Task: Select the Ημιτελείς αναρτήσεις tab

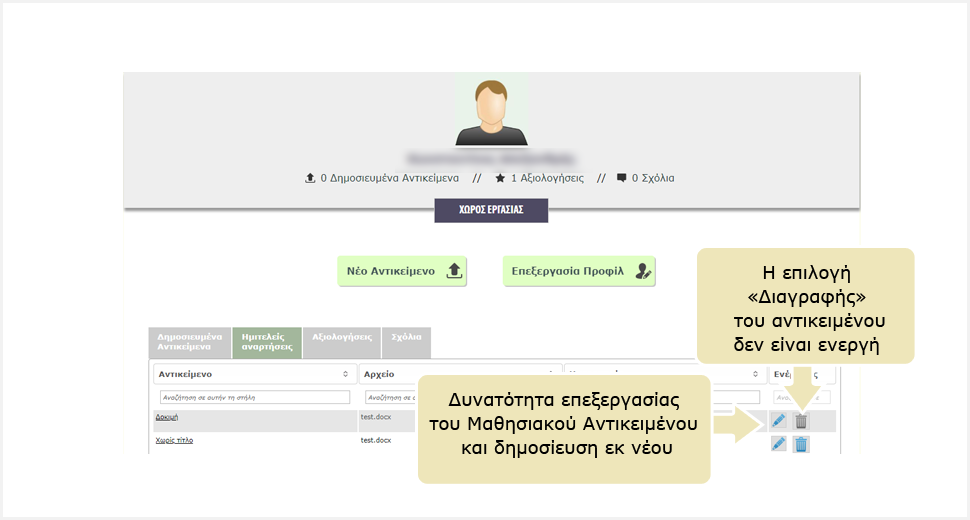Action: coord(267,342)
